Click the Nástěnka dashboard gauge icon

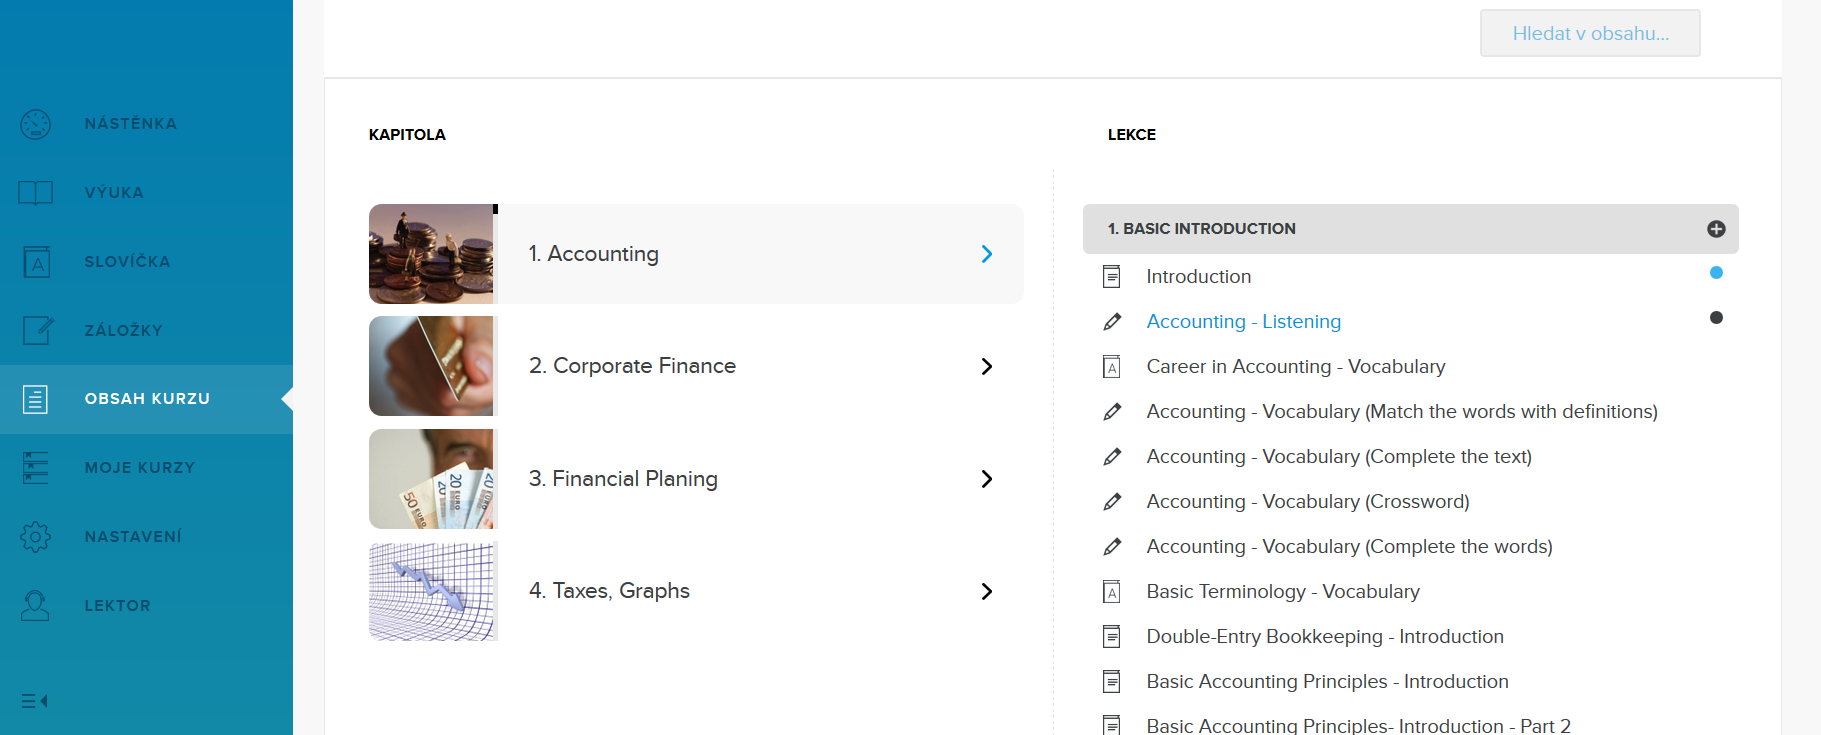tap(36, 124)
